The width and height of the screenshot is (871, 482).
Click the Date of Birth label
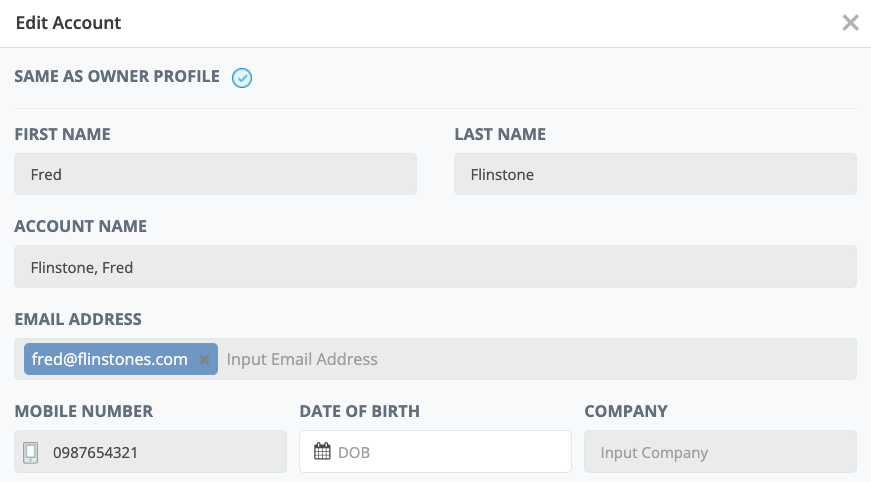pyautogui.click(x=359, y=412)
